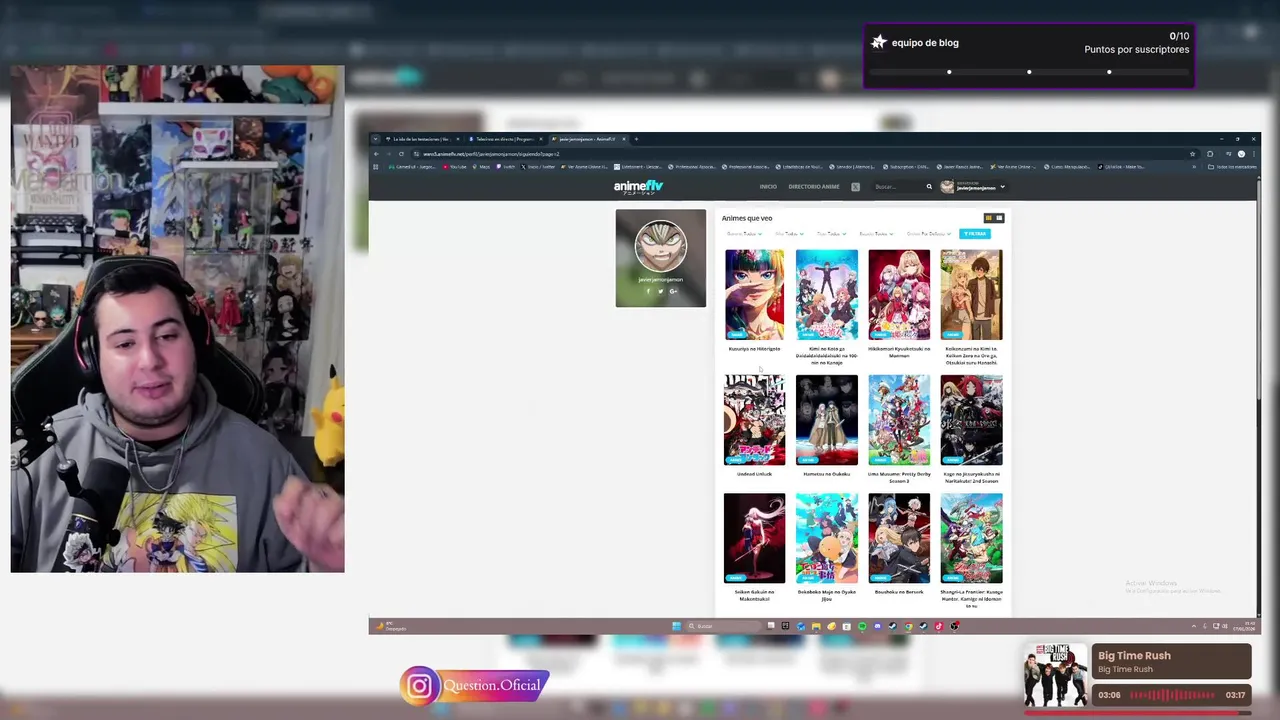This screenshot has width=1280, height=720.
Task: Open the profile picture of javierjamonjamon
Action: click(x=660, y=246)
